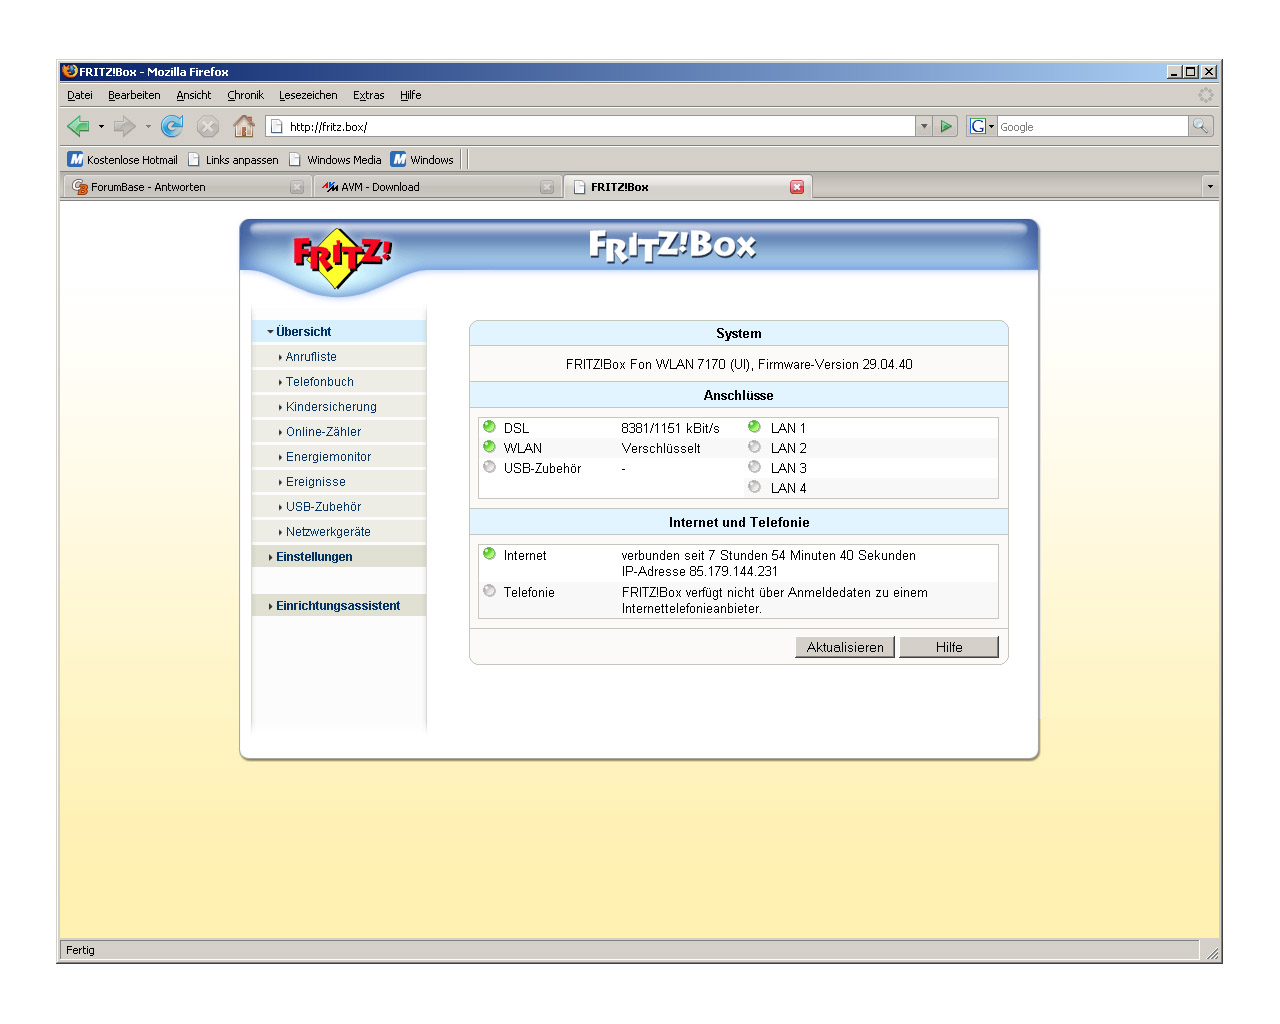The image size is (1280, 1024).
Task: Click the green DSL status indicator
Action: [x=489, y=427]
